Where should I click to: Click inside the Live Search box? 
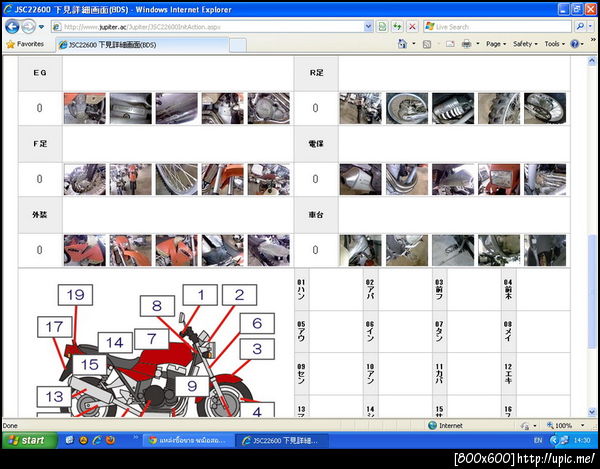pyautogui.click(x=497, y=27)
